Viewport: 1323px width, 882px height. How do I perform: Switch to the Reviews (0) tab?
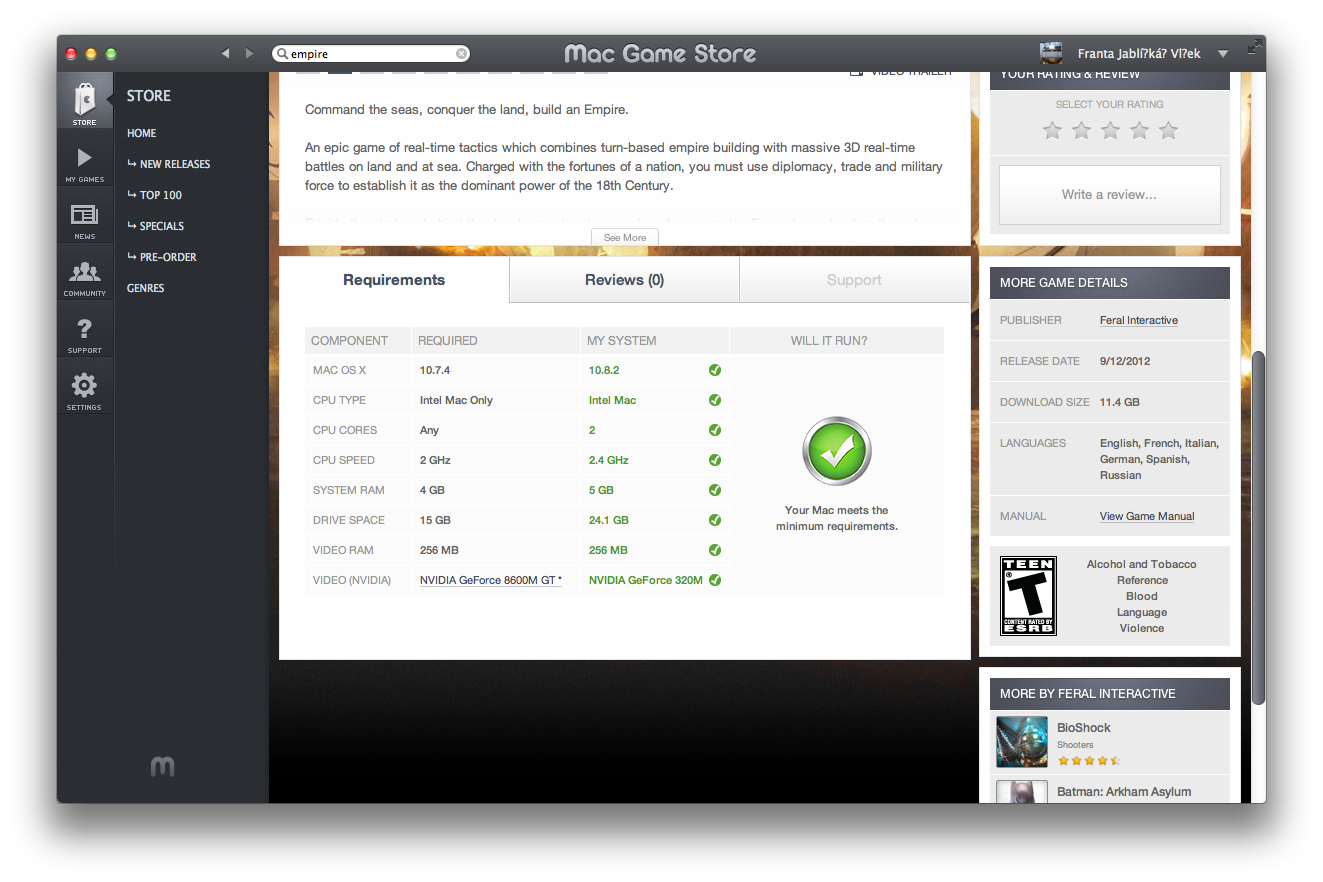coord(624,280)
